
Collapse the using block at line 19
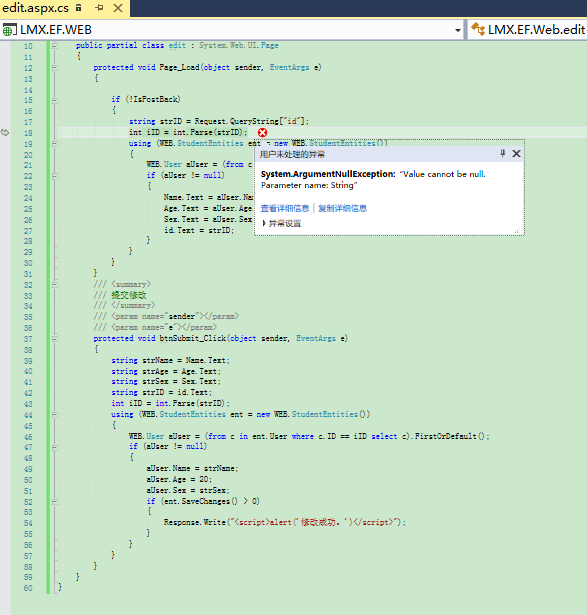pos(55,144)
